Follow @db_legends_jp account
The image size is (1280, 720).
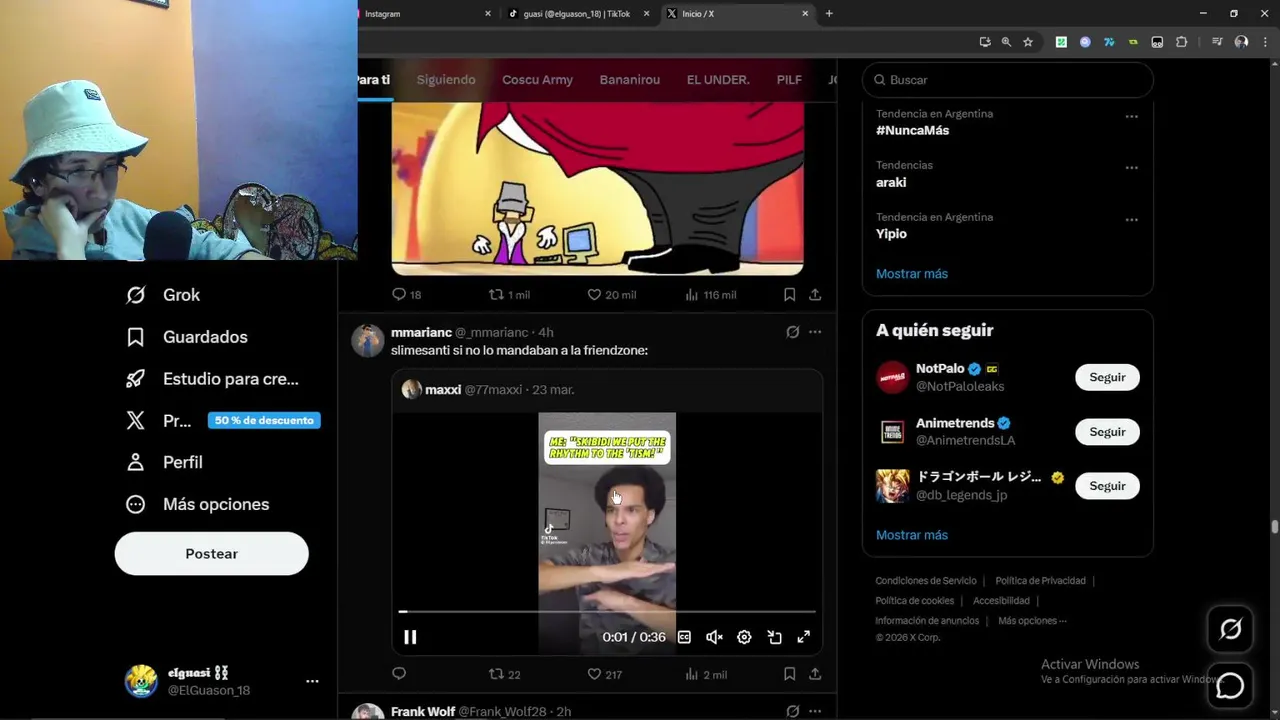coord(1107,486)
